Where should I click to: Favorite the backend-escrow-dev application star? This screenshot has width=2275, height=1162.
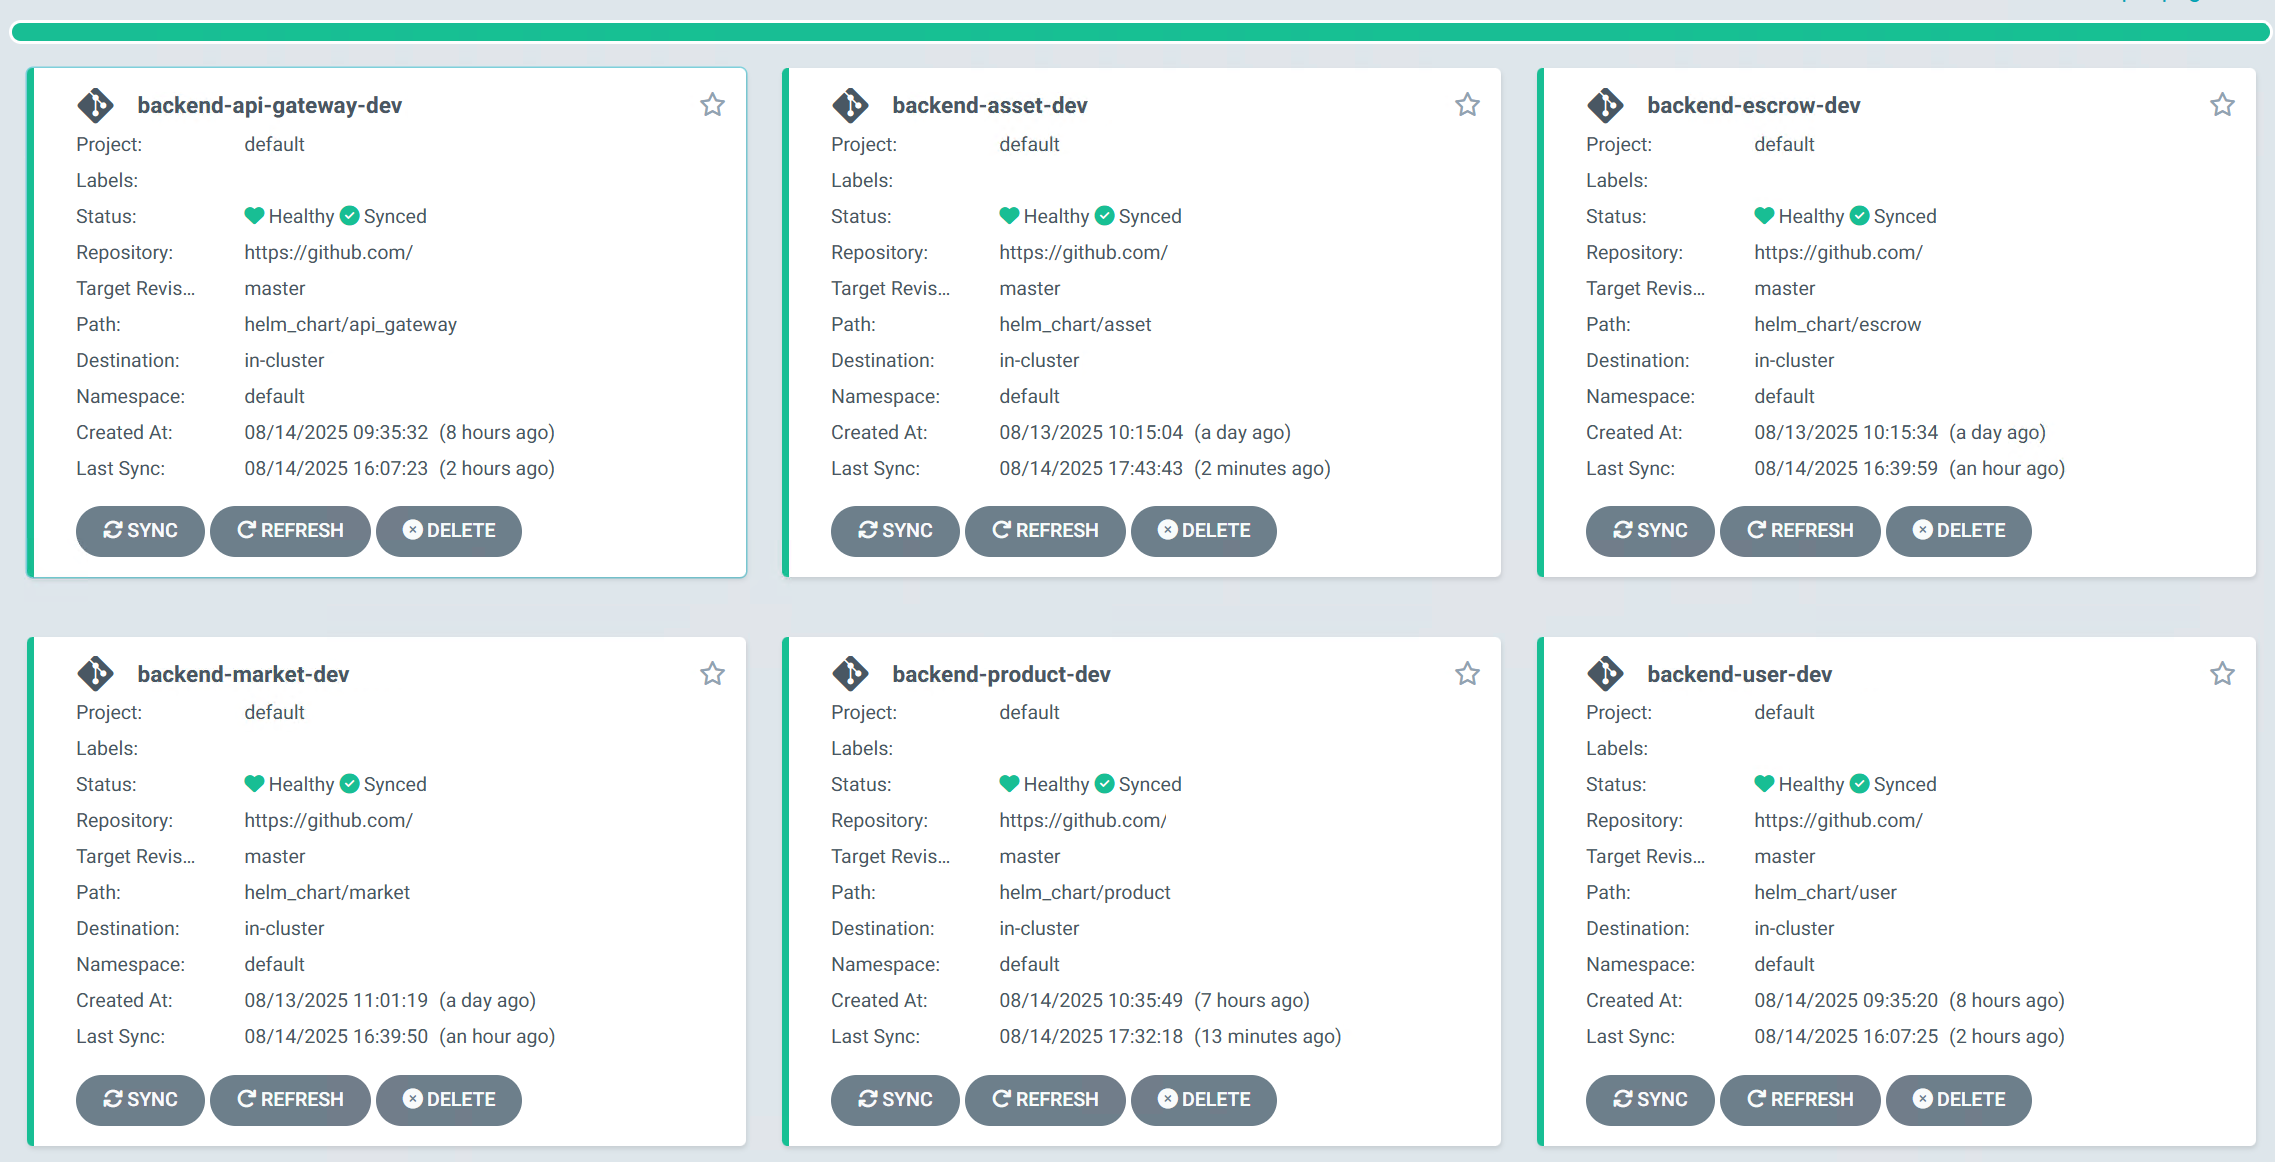point(2222,105)
